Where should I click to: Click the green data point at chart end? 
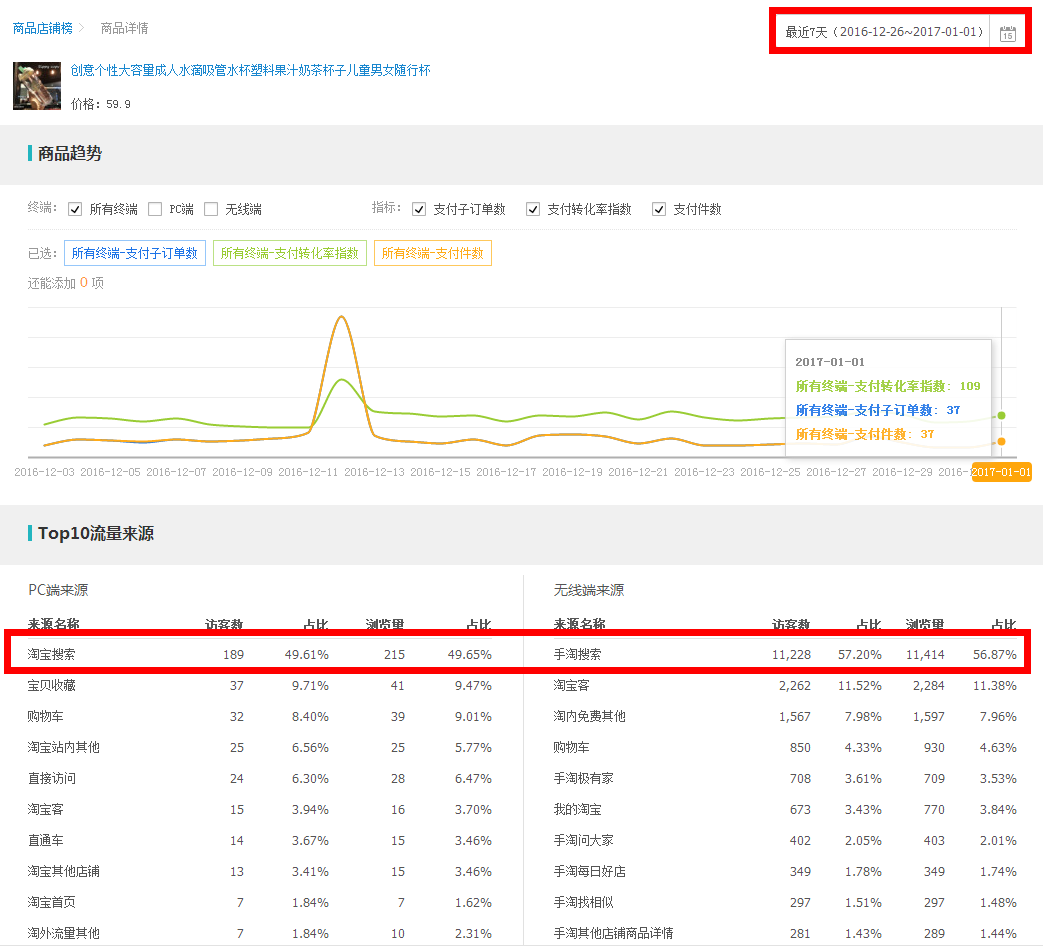pos(1001,415)
